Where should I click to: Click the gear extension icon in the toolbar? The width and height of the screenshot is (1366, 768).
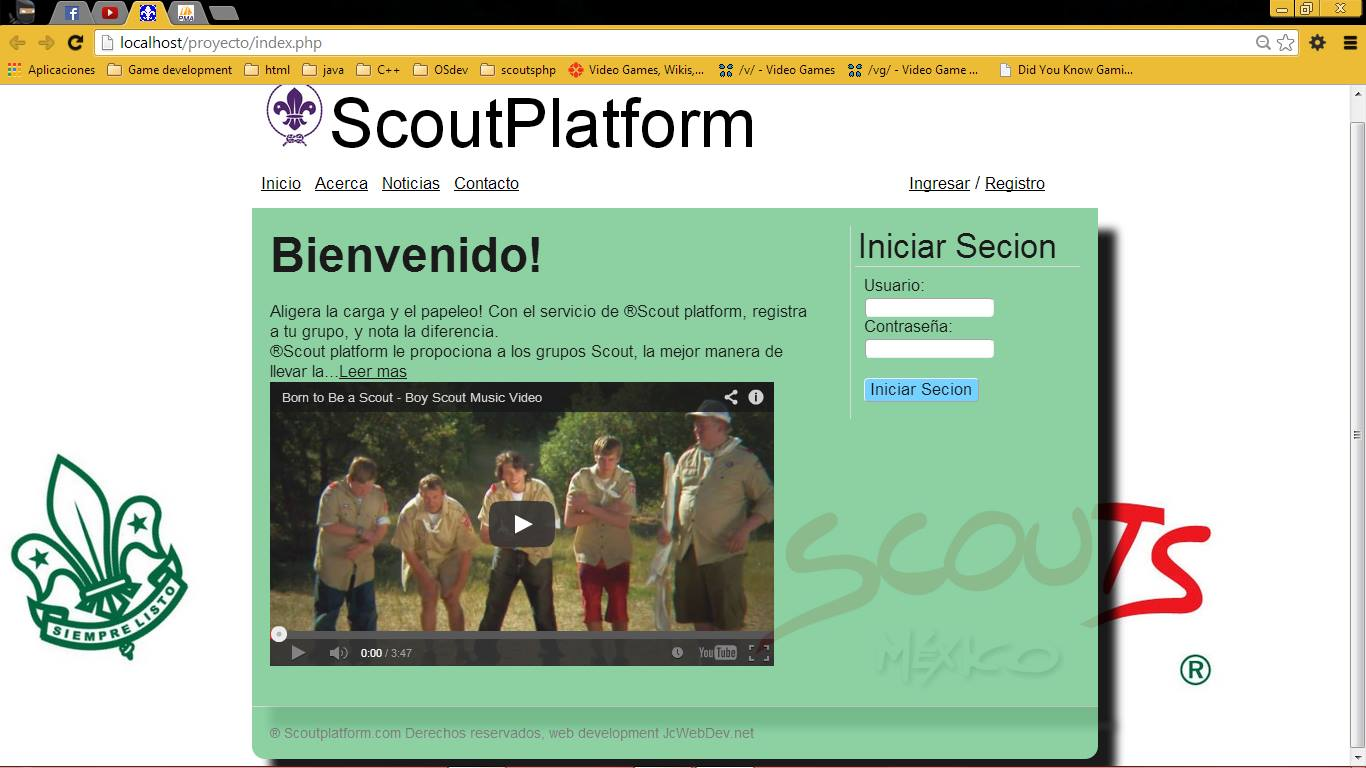(x=1318, y=42)
